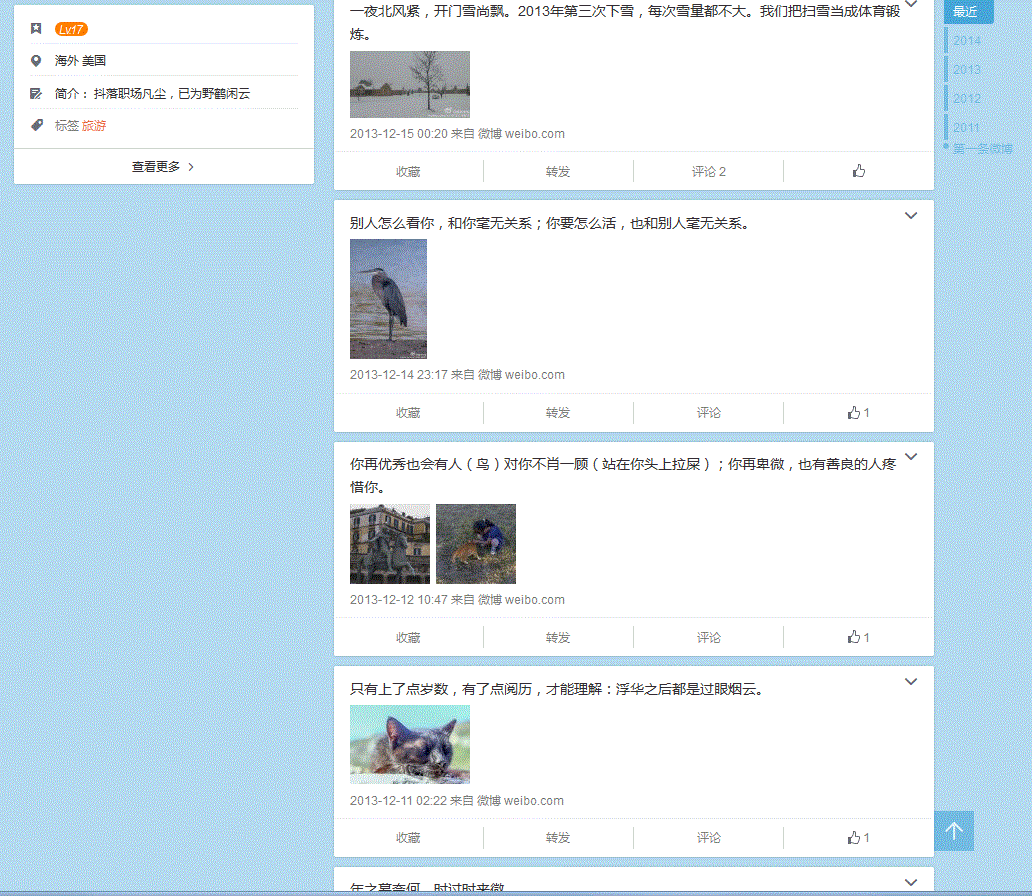Open chevron menu on cat photo post
This screenshot has width=1032, height=896.
click(x=911, y=682)
